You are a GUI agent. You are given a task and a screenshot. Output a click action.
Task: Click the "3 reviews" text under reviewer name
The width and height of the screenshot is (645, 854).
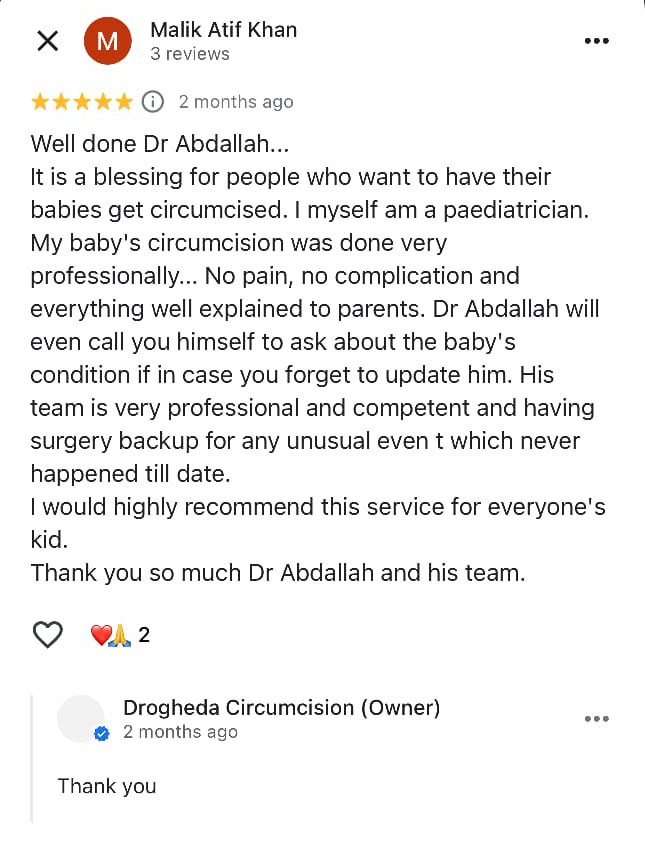[190, 54]
